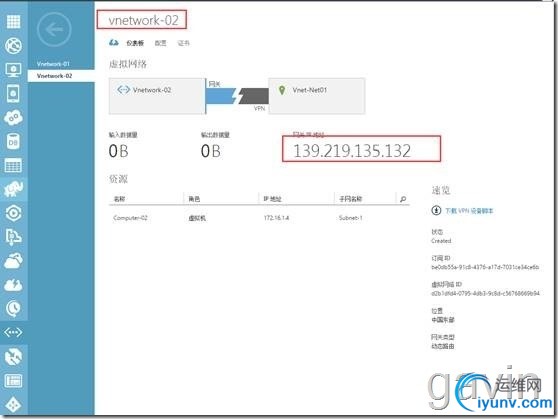This screenshot has height=419, width=558.
Task: Switch to the Dashboard tab
Action: pyautogui.click(x=135, y=43)
